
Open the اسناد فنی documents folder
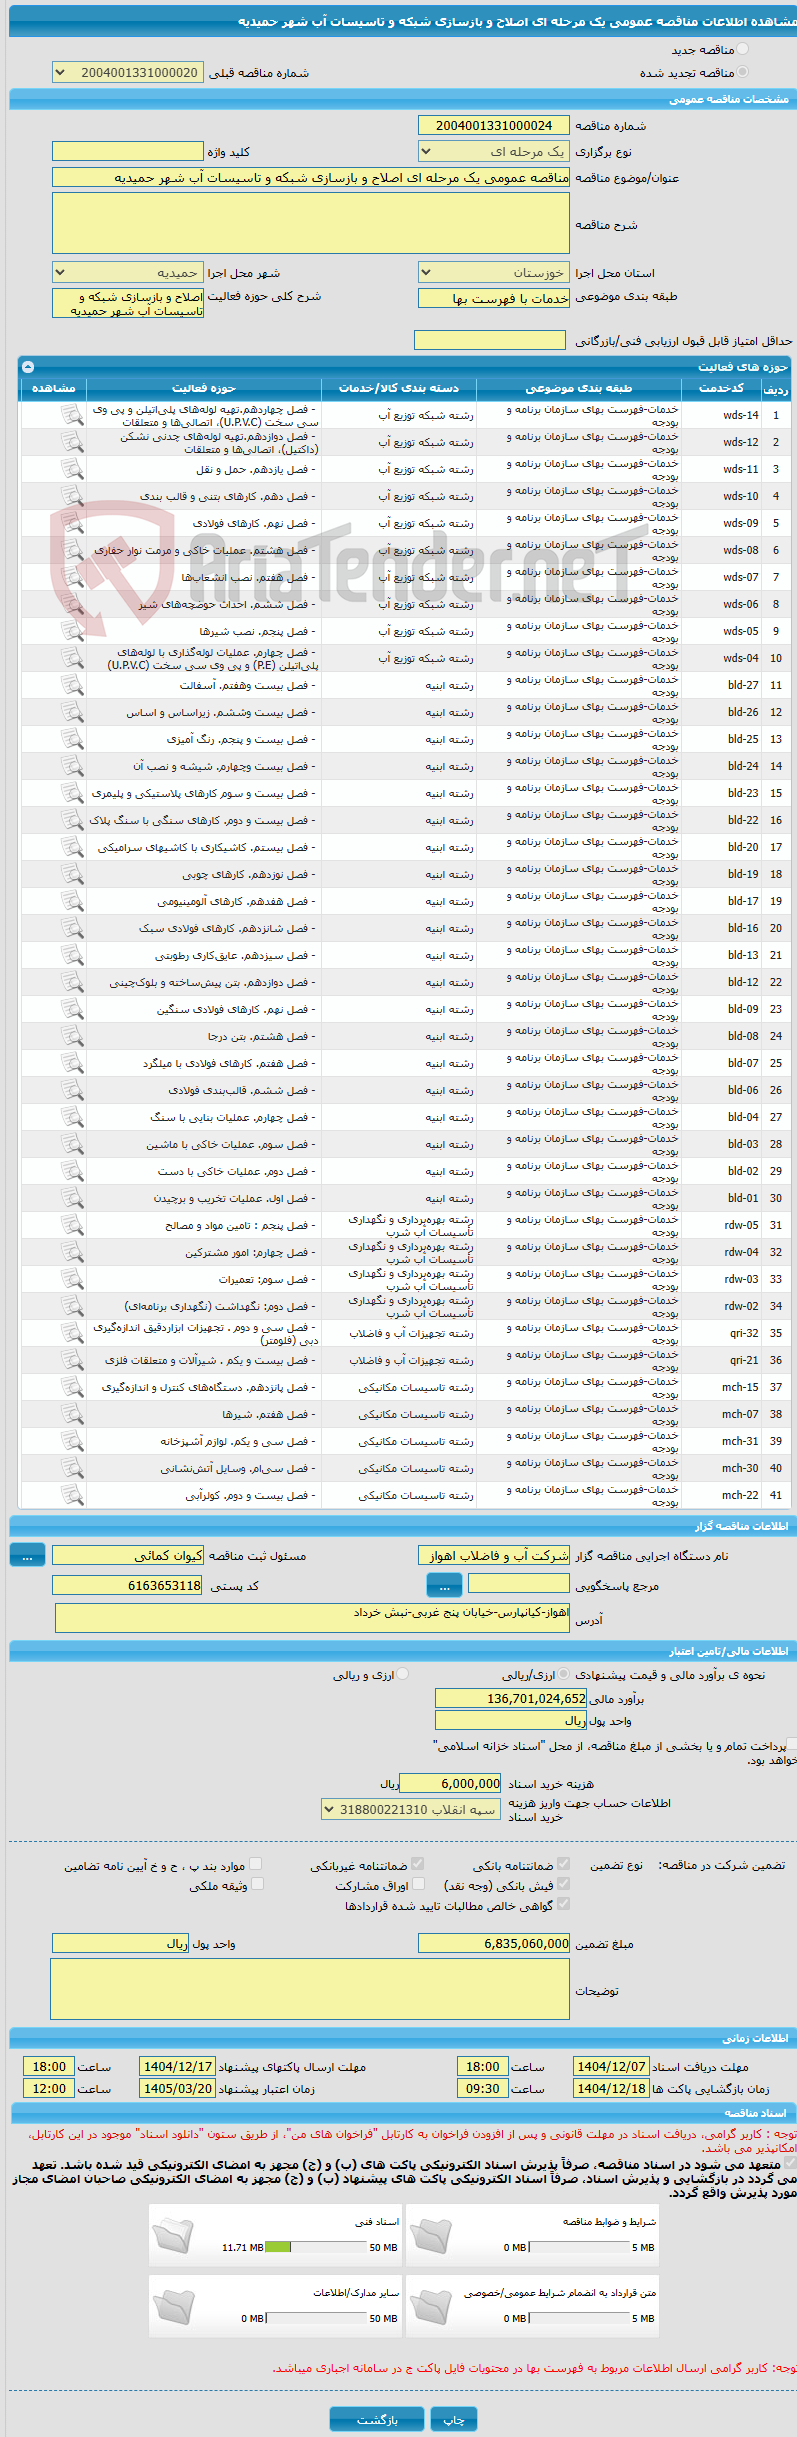click(x=173, y=2235)
